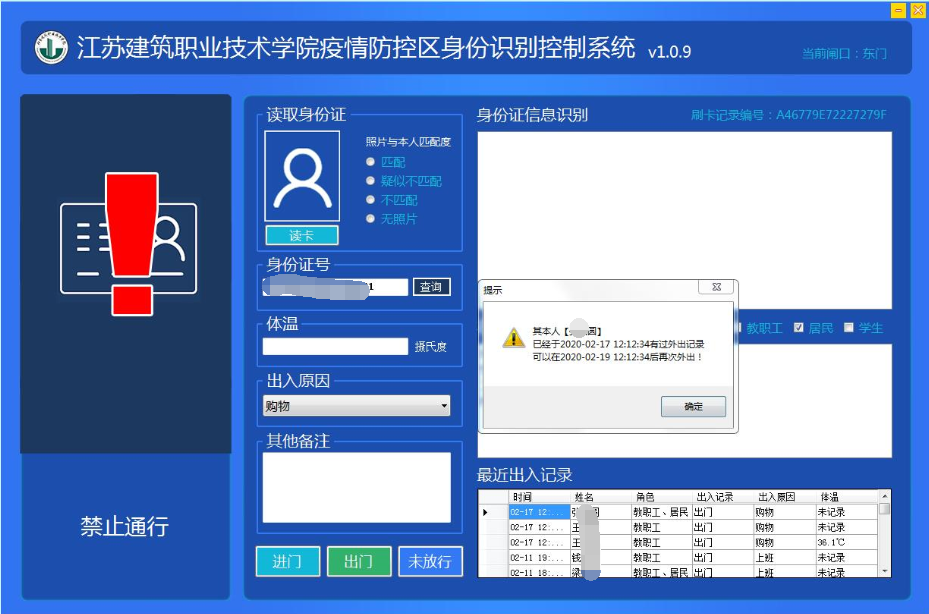Open the 出入原因 dropdown showing 购物
Image resolution: width=929 pixels, height=614 pixels.
tap(356, 406)
